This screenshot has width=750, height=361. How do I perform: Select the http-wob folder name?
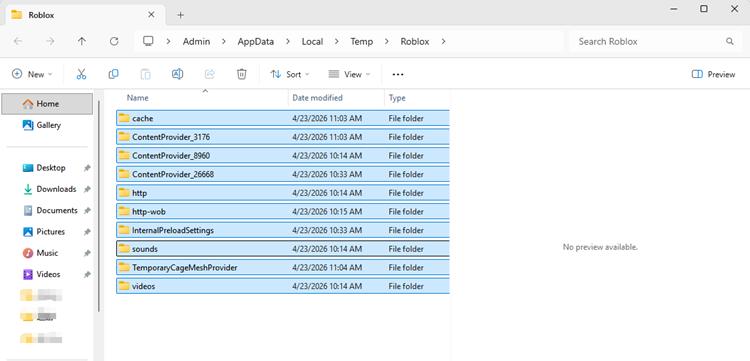click(x=149, y=212)
